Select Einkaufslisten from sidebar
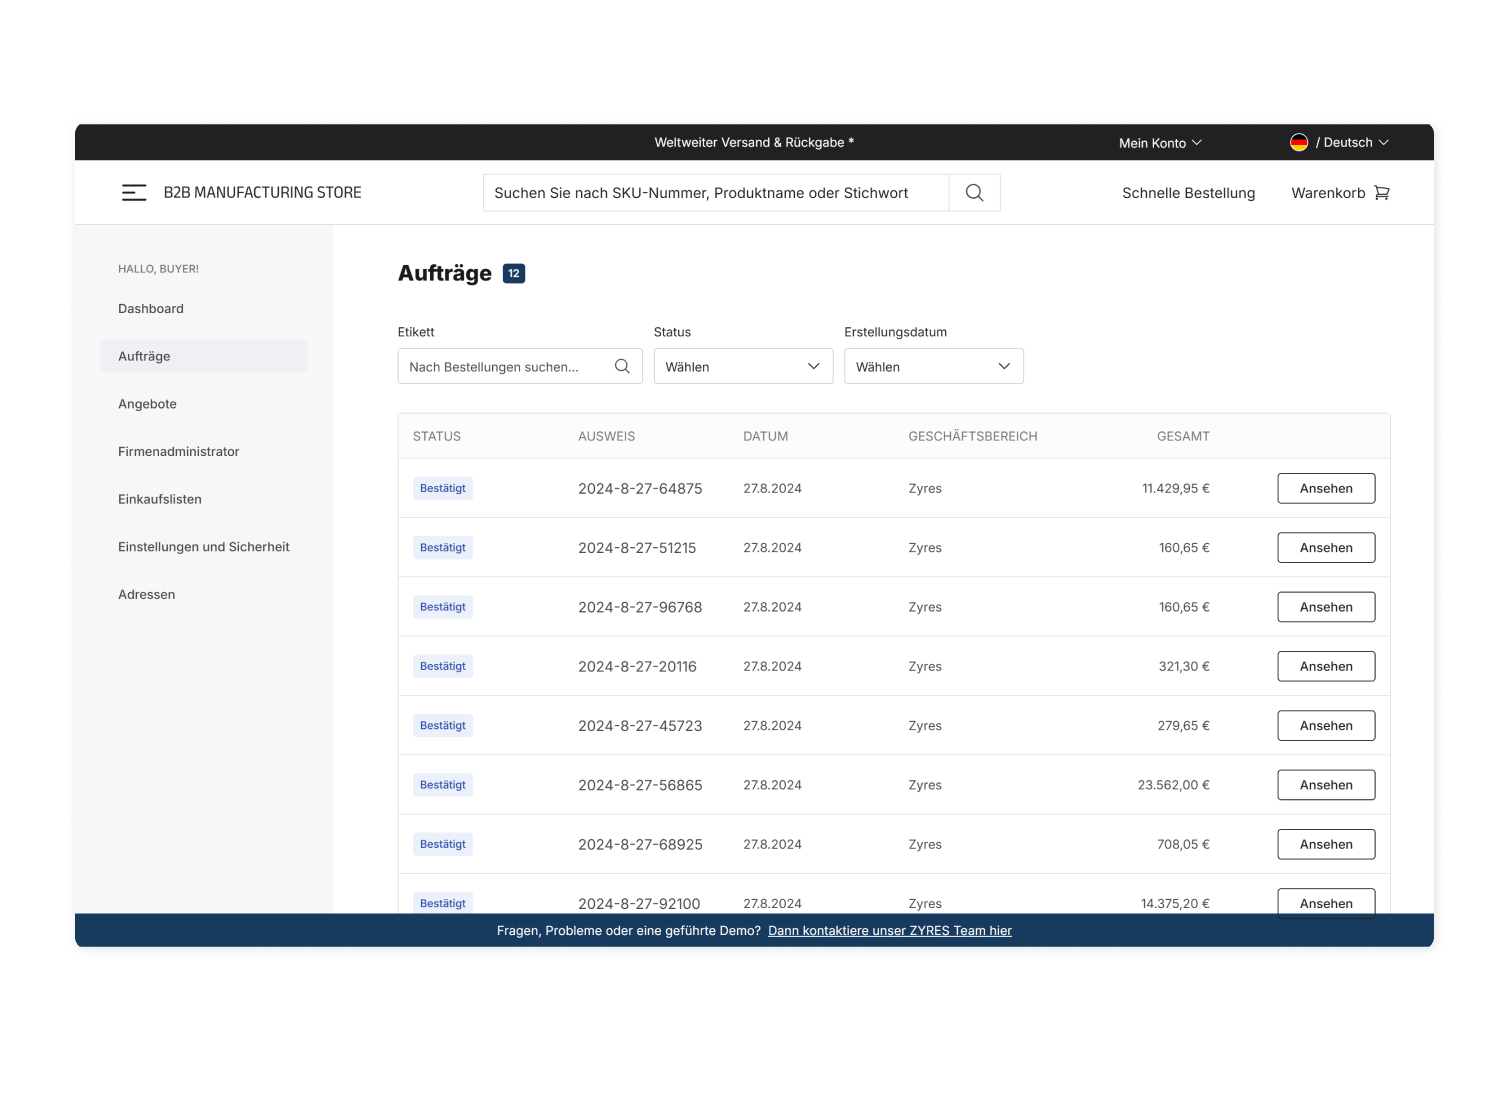The image size is (1509, 1094). tap(160, 499)
